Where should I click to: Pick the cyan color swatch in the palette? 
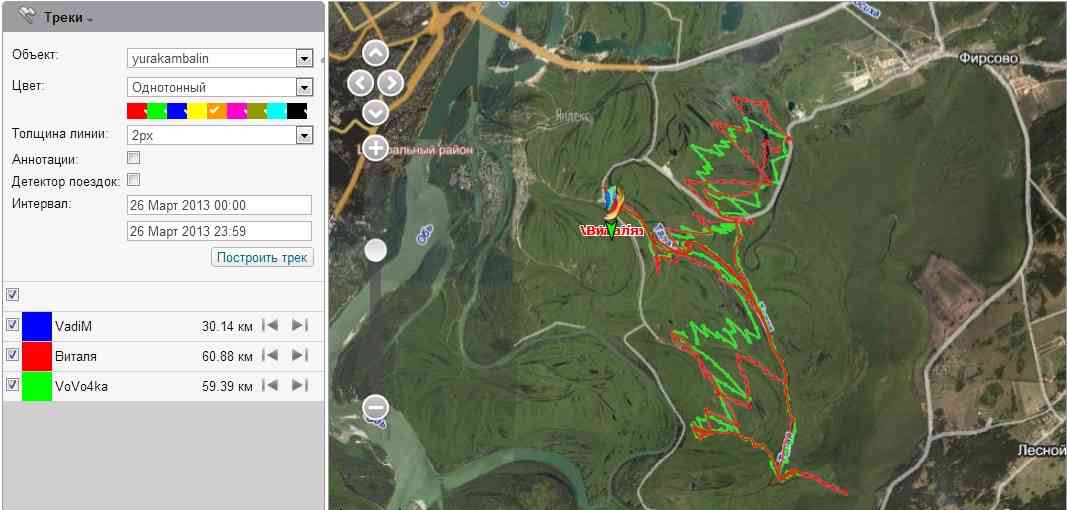click(277, 111)
